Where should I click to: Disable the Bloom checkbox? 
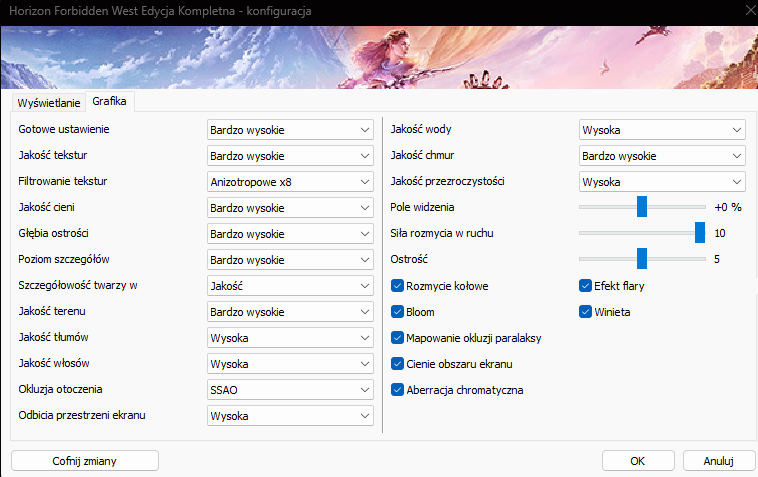397,312
